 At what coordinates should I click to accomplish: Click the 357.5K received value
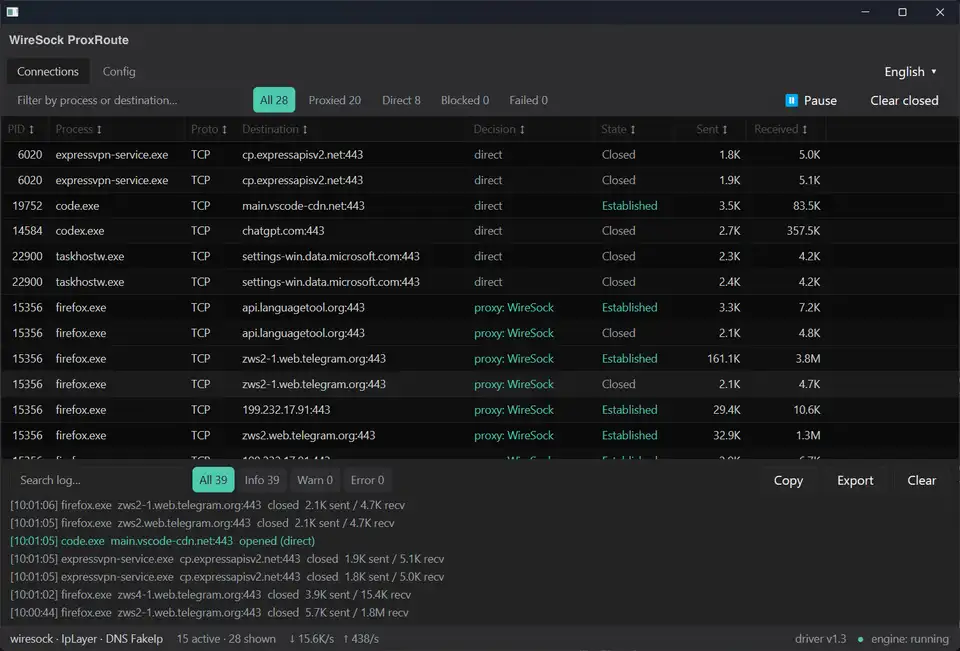(803, 231)
